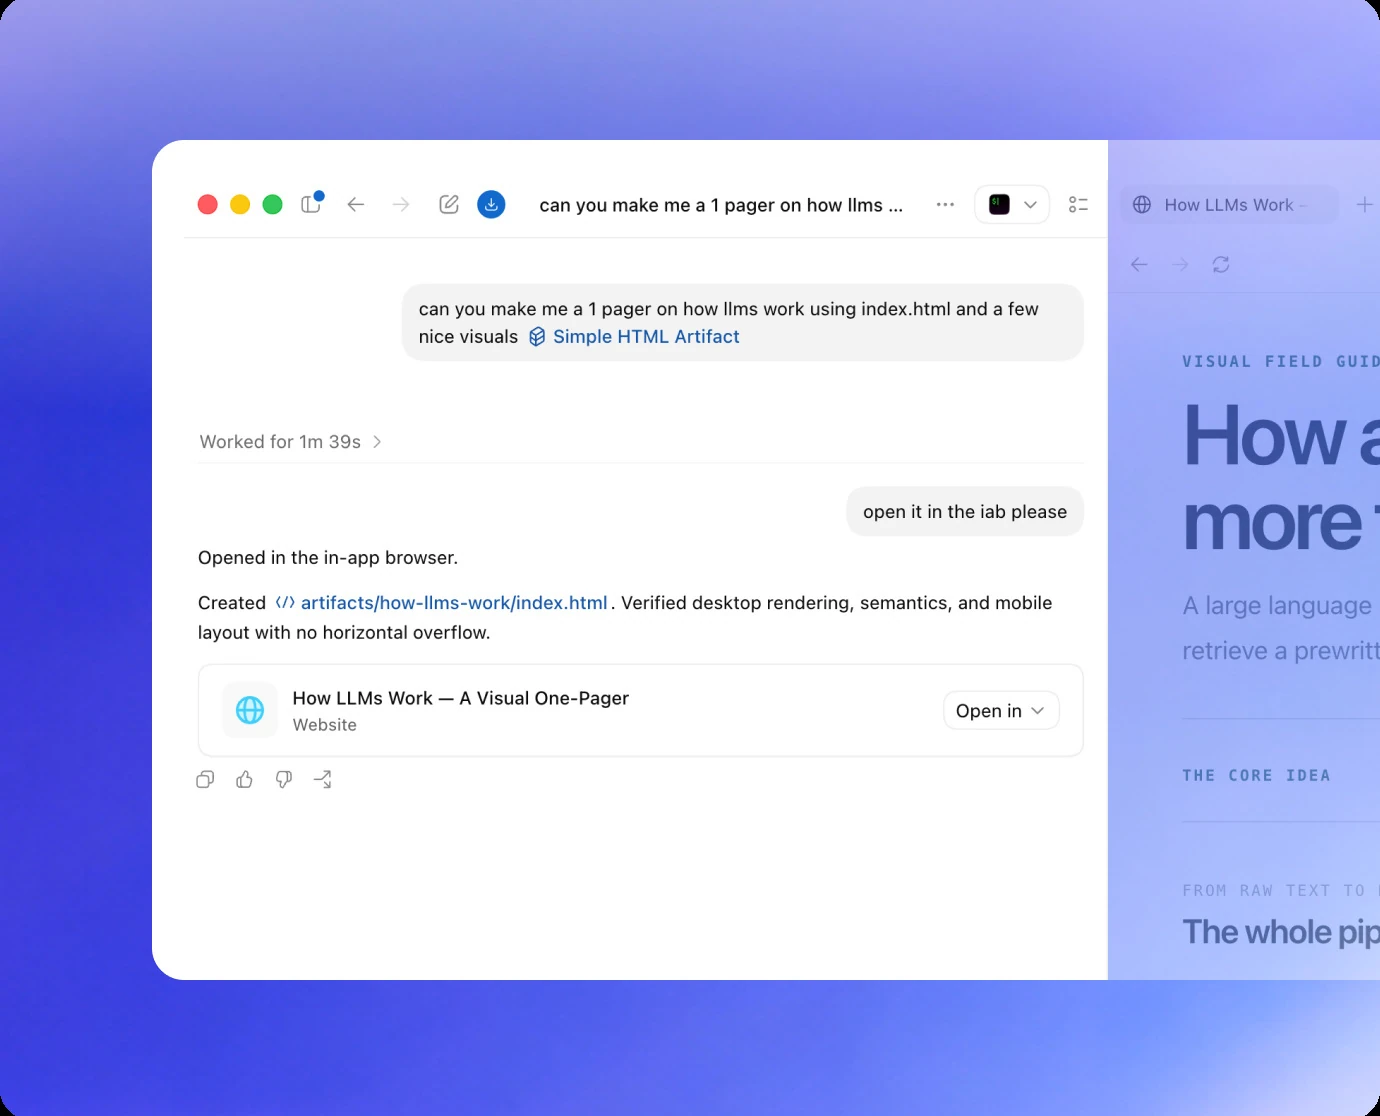This screenshot has width=1380, height=1116.
Task: Add a new browser tab with plus
Action: (x=1364, y=204)
